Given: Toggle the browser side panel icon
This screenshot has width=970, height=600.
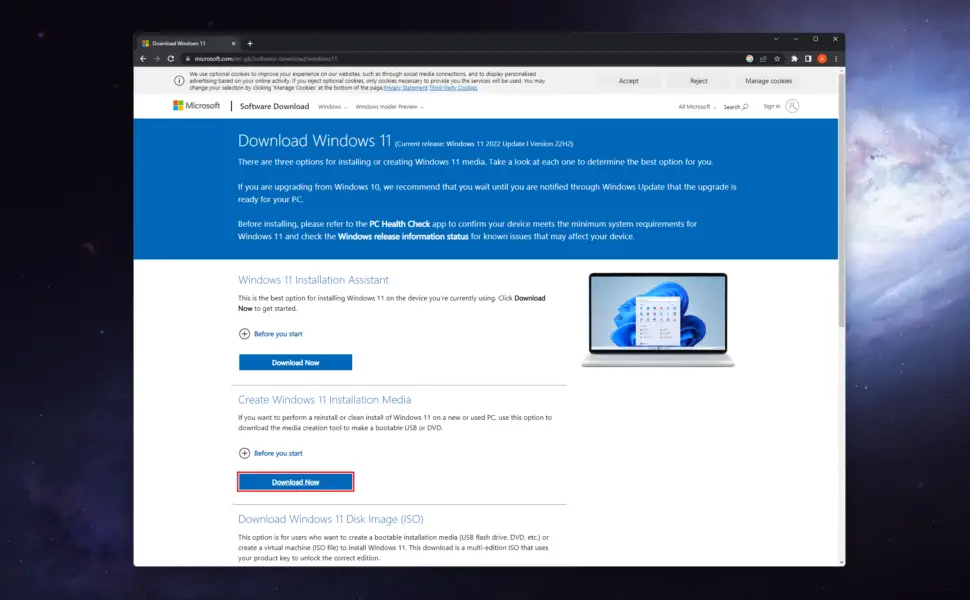Looking at the screenshot, I should pos(808,59).
